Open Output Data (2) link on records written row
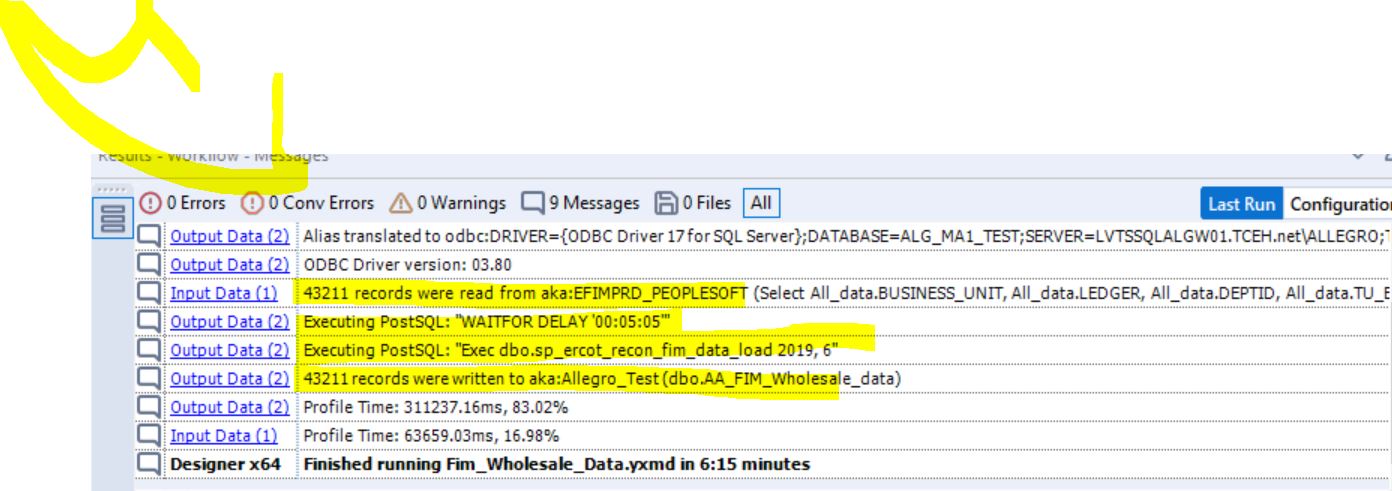 click(x=229, y=379)
